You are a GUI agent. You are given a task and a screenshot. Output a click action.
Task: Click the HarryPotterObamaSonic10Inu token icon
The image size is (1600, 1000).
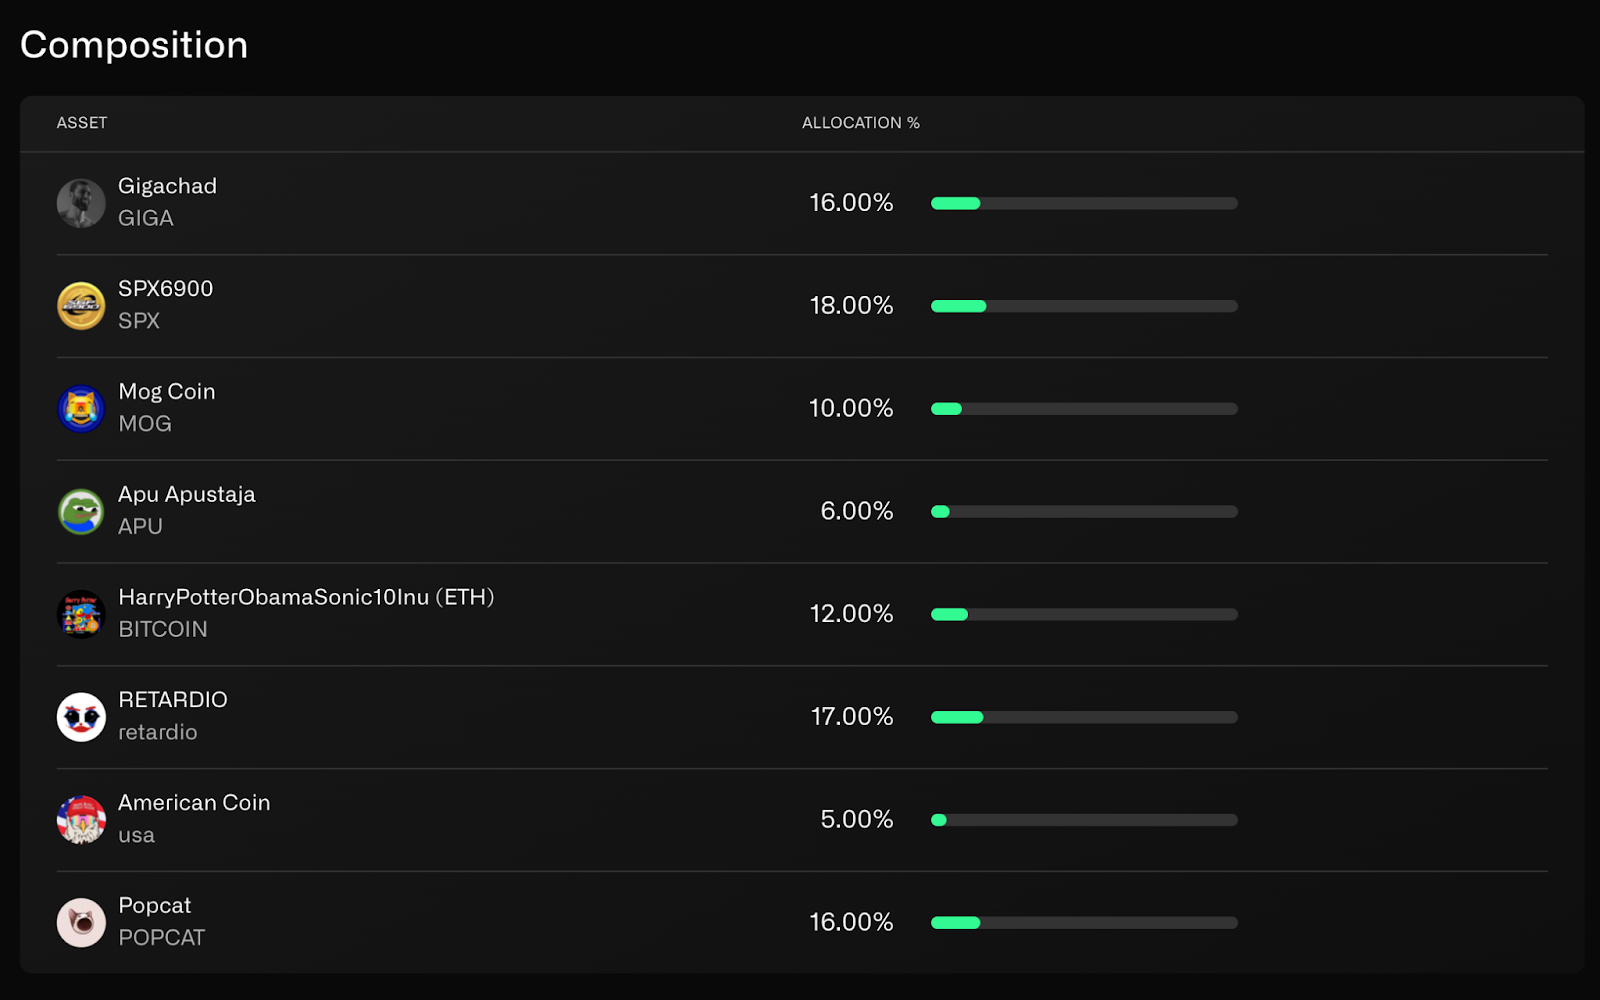81,614
